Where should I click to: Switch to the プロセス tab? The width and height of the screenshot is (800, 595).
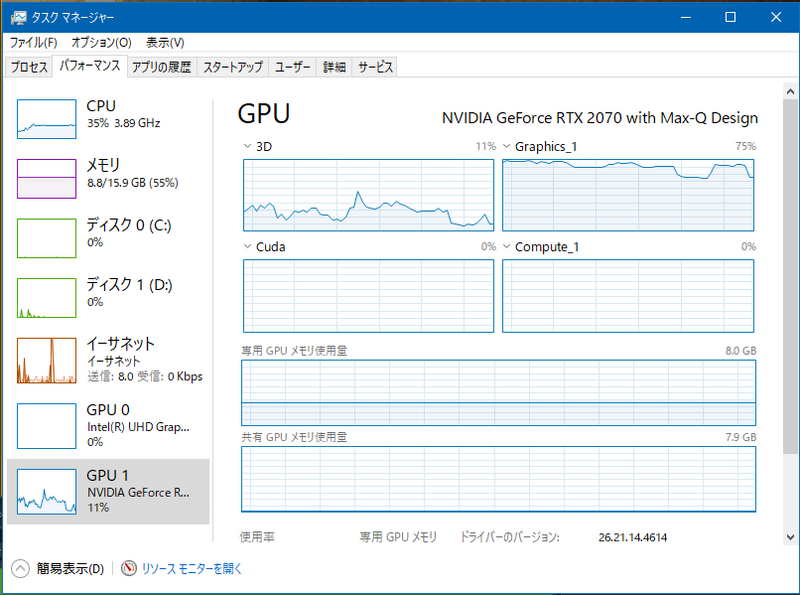(29, 67)
